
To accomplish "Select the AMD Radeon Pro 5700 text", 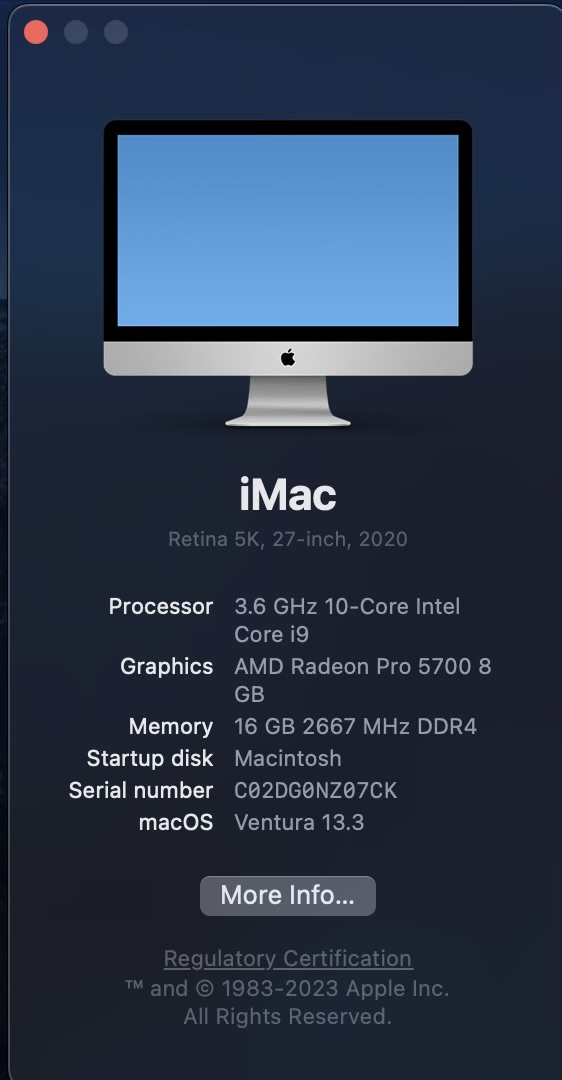I will 353,667.
